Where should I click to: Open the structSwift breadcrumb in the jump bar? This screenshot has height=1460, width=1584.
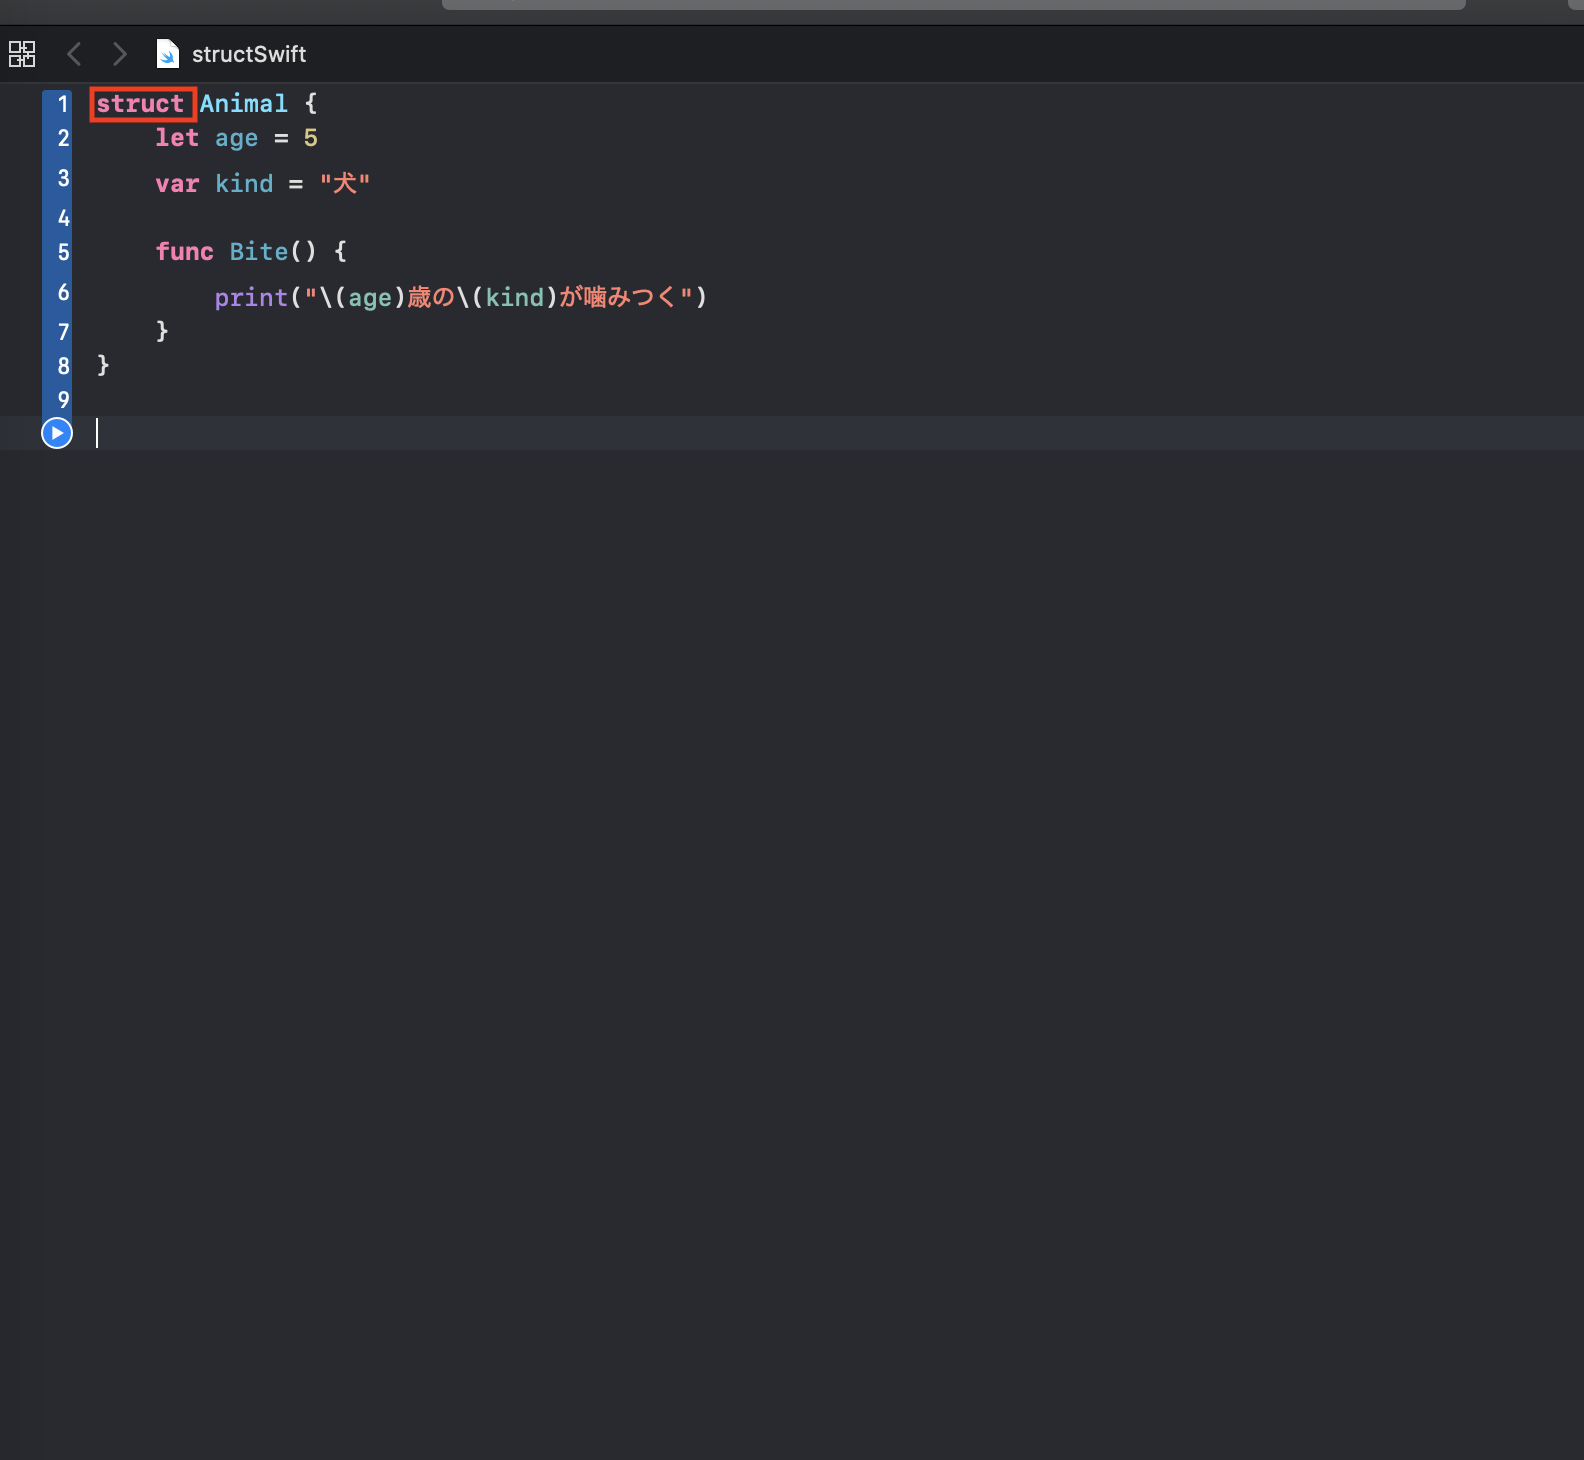(249, 54)
